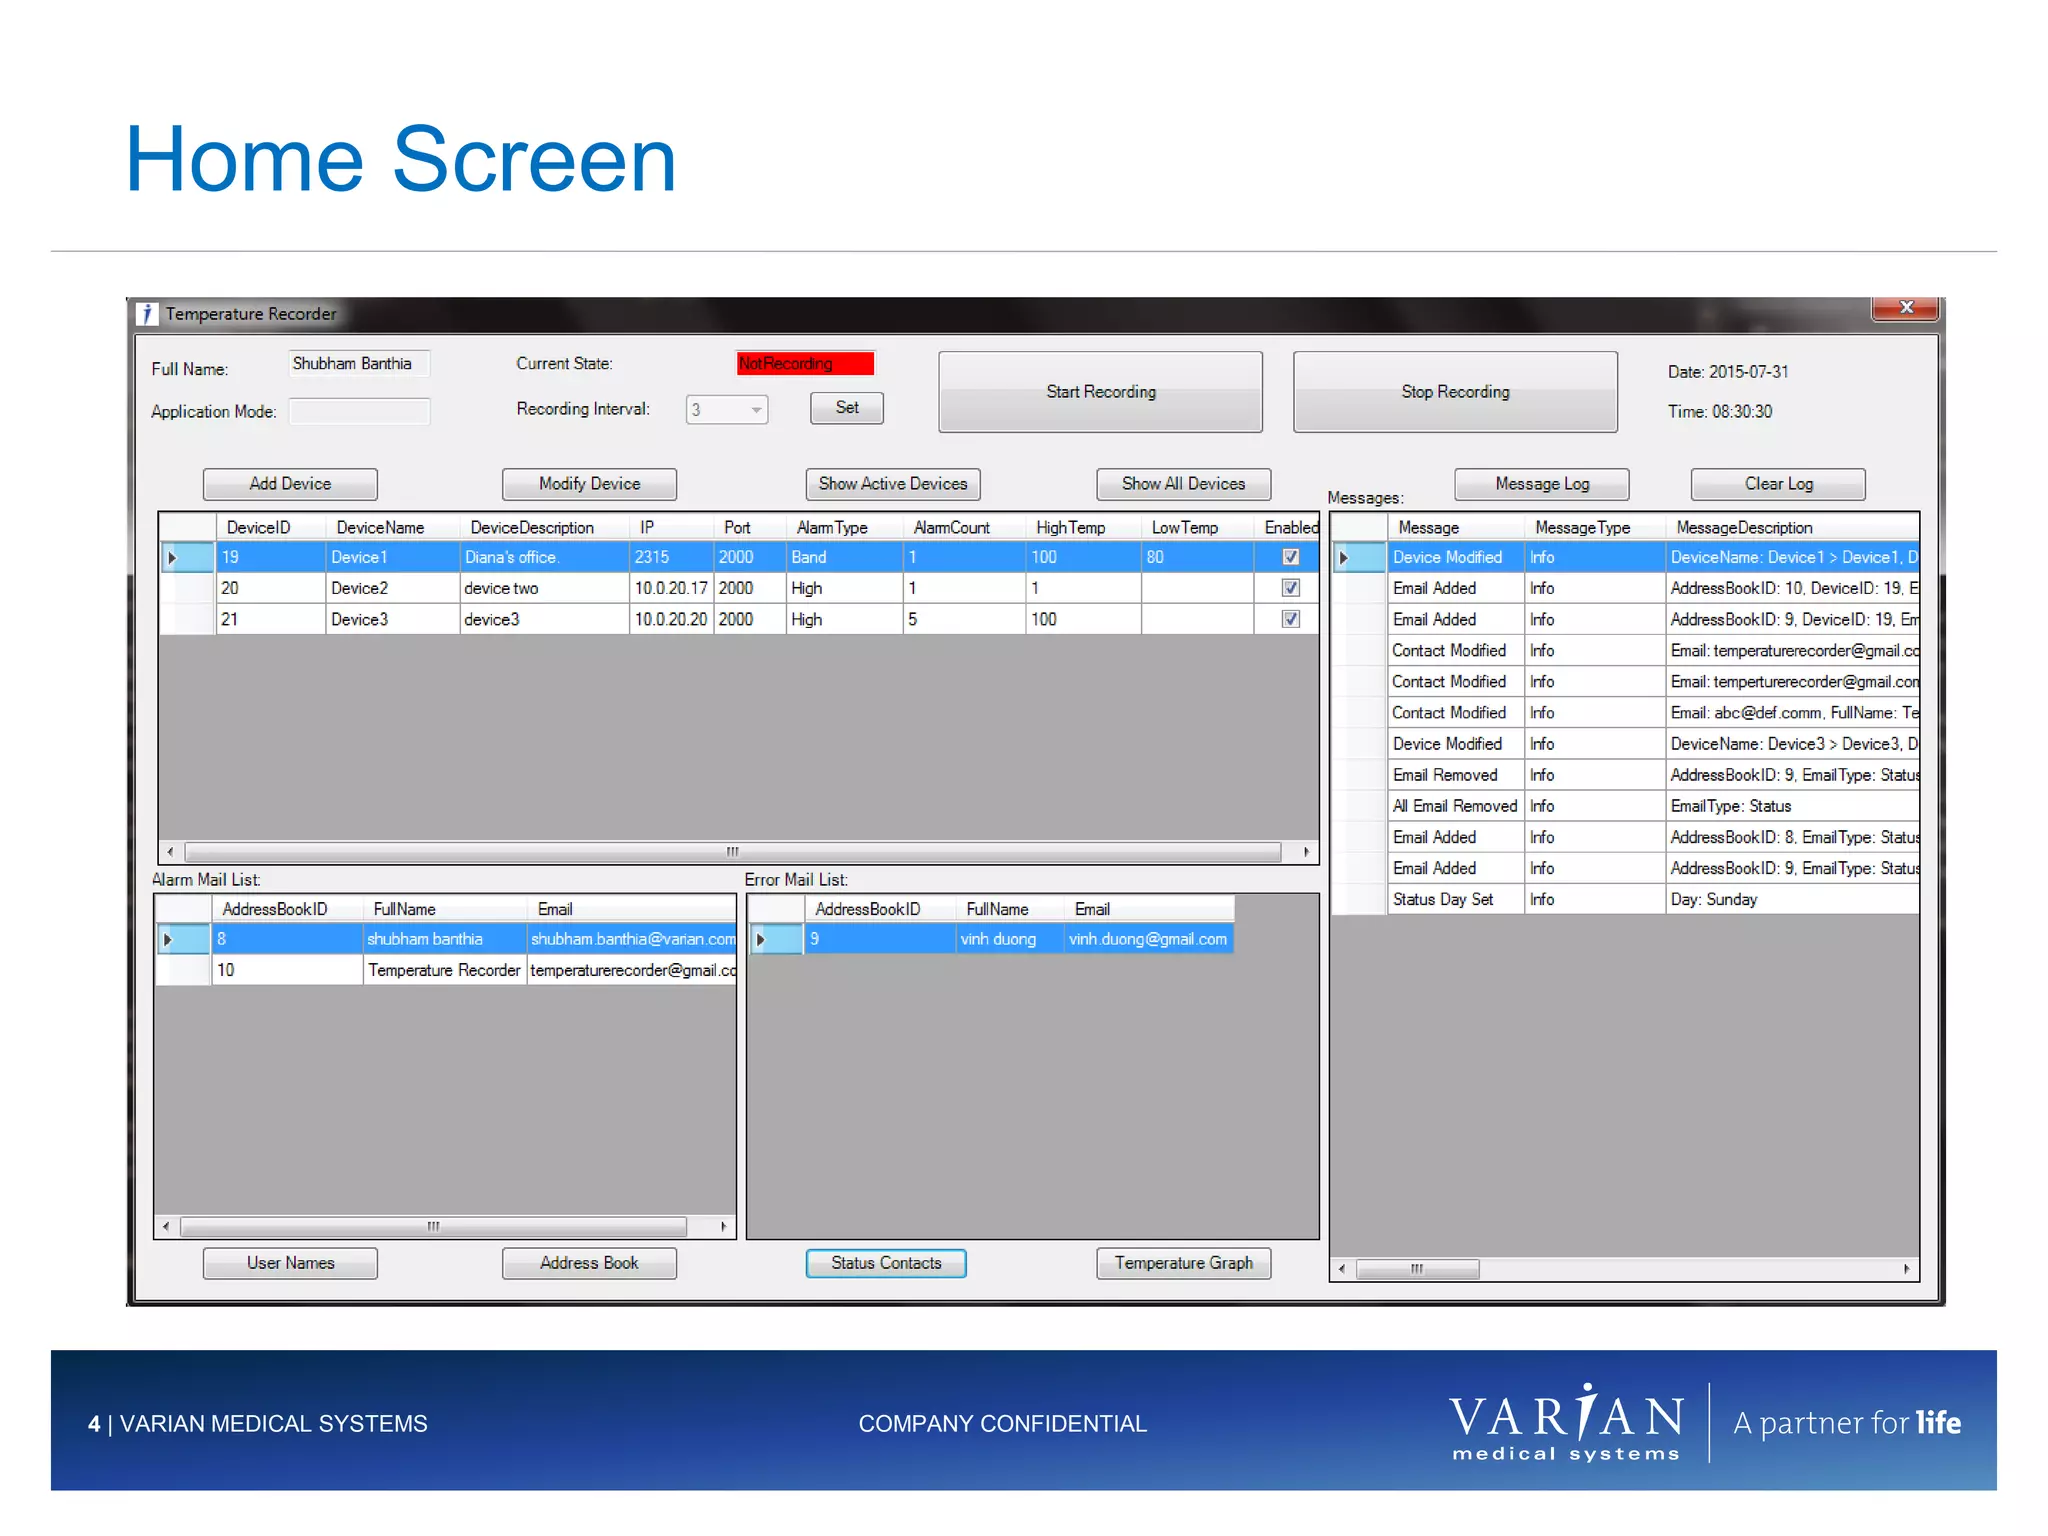Click row arrow in Messages grid

tap(1343, 558)
